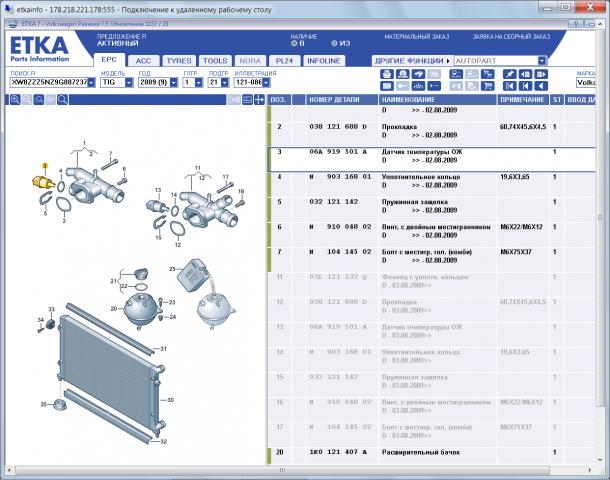Image resolution: width=610 pixels, height=480 pixels.
Task: Click the double-bar jump-to-first icon
Action: click(509, 86)
